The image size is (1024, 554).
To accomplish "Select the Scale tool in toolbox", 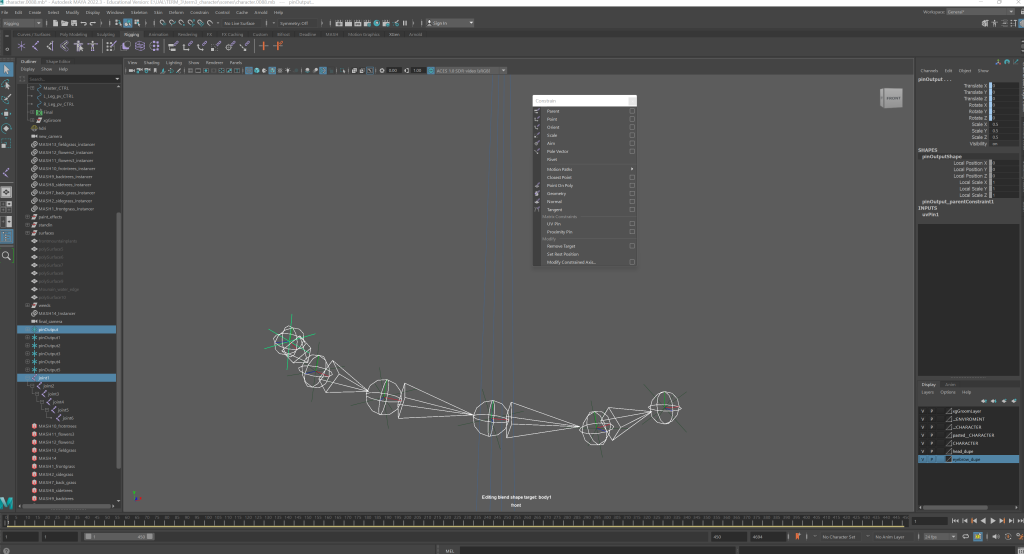I will click(x=7, y=143).
